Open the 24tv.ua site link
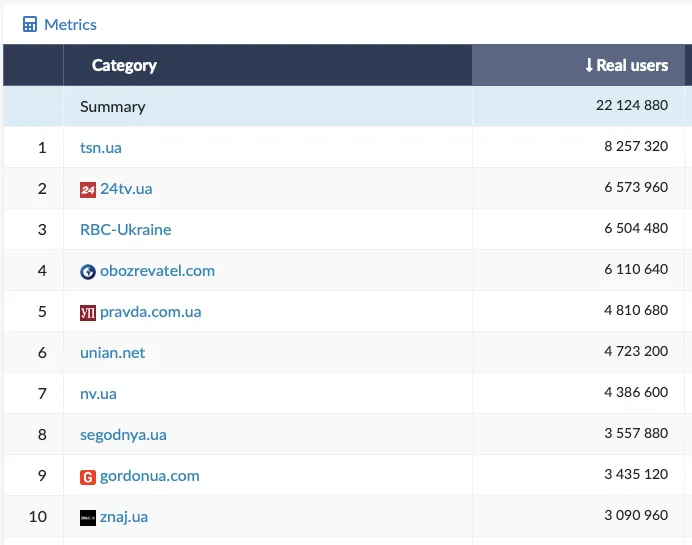This screenshot has height=545, width=692. point(126,189)
